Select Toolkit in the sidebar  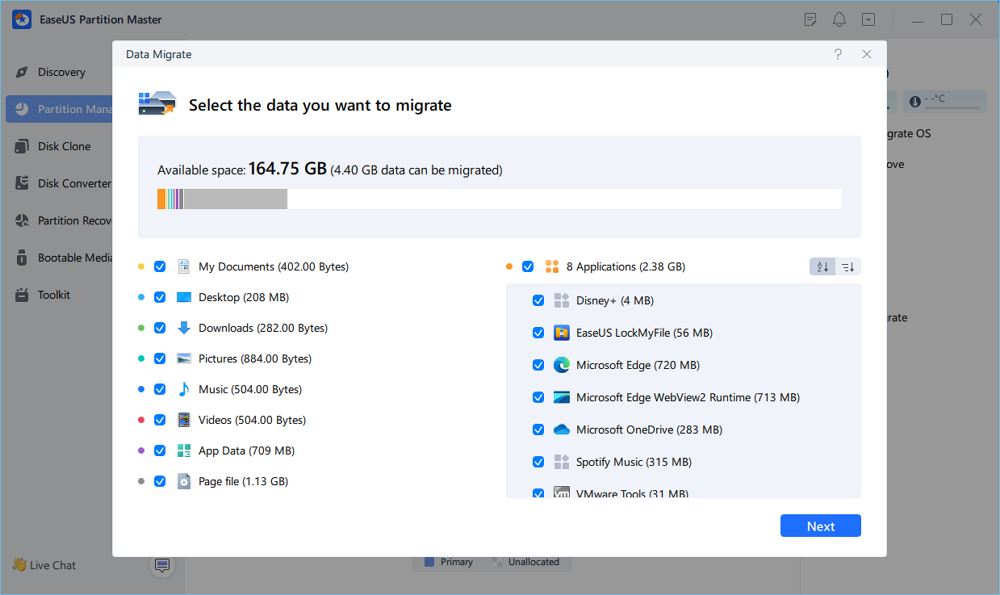54,295
